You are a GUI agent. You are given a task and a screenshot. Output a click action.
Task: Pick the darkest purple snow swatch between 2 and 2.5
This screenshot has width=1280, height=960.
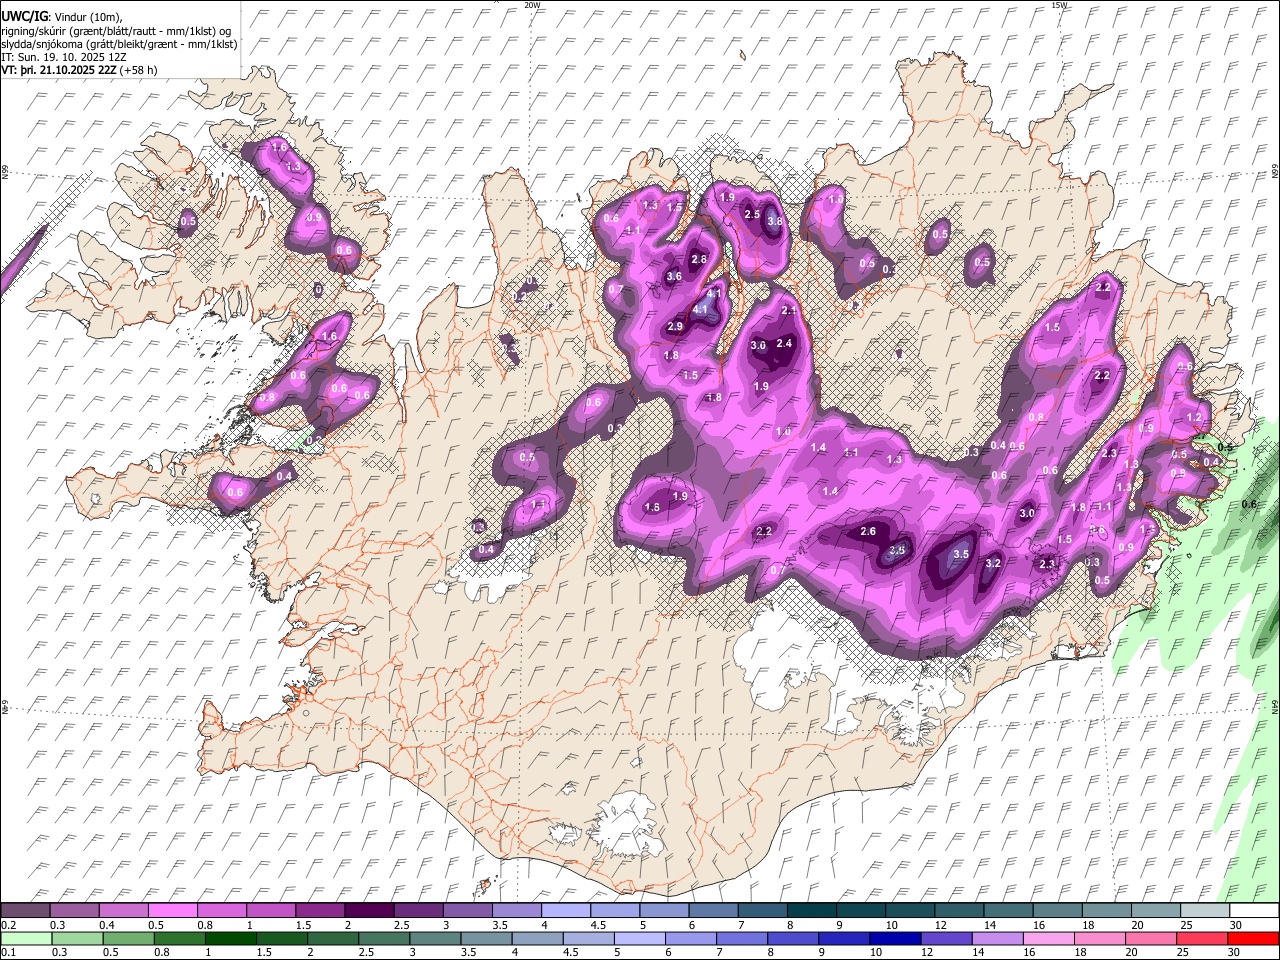pyautogui.click(x=369, y=911)
